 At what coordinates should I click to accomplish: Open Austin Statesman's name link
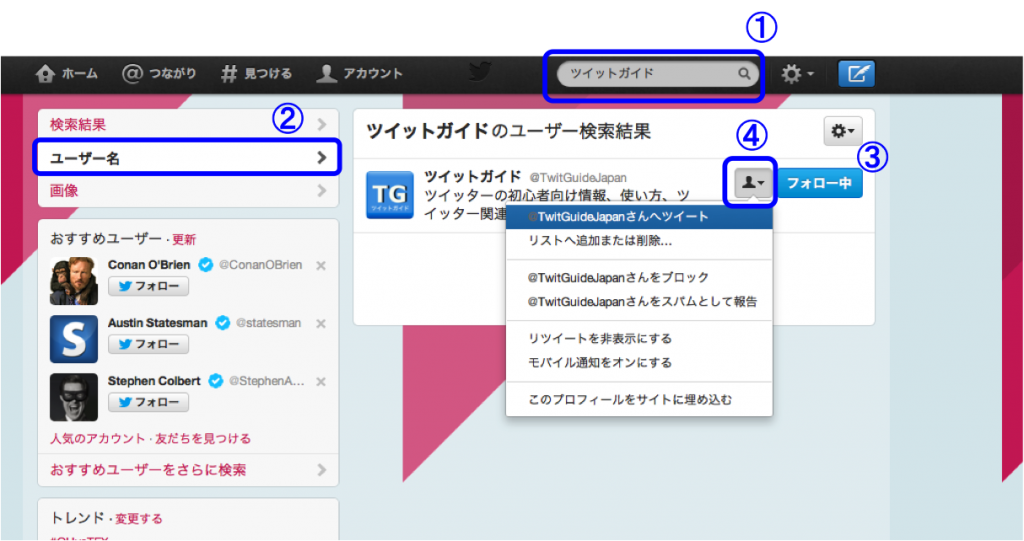click(157, 323)
